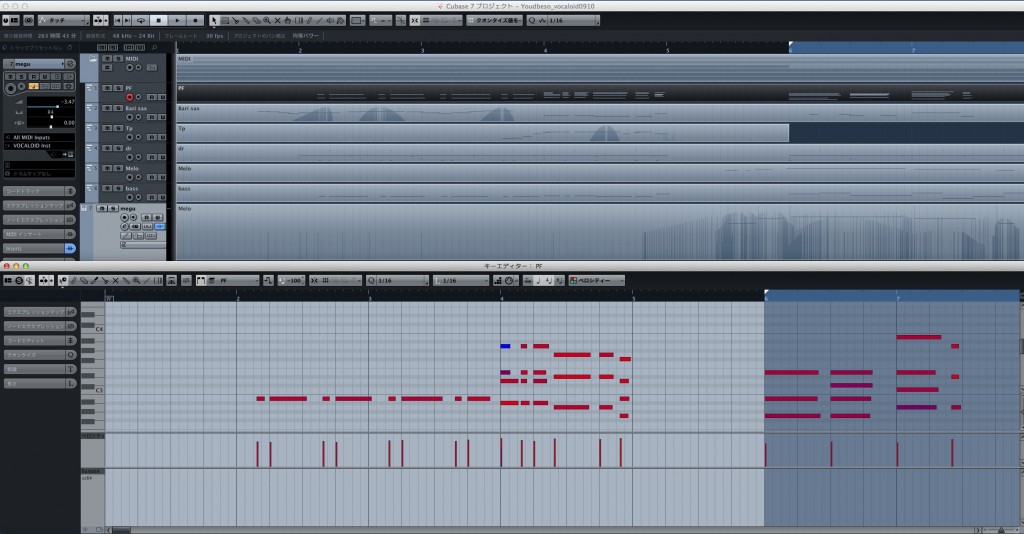
Task: Open the コードトラック inspector section
Action: click(x=39, y=191)
